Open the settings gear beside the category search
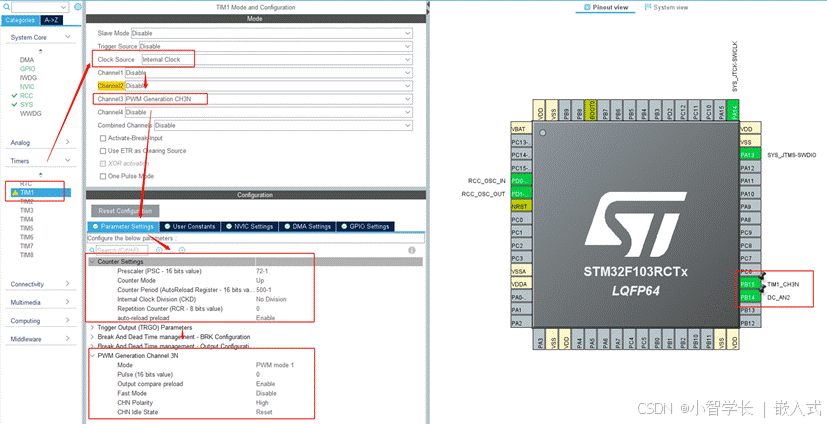Viewport: 827px width, 424px height. point(78,7)
